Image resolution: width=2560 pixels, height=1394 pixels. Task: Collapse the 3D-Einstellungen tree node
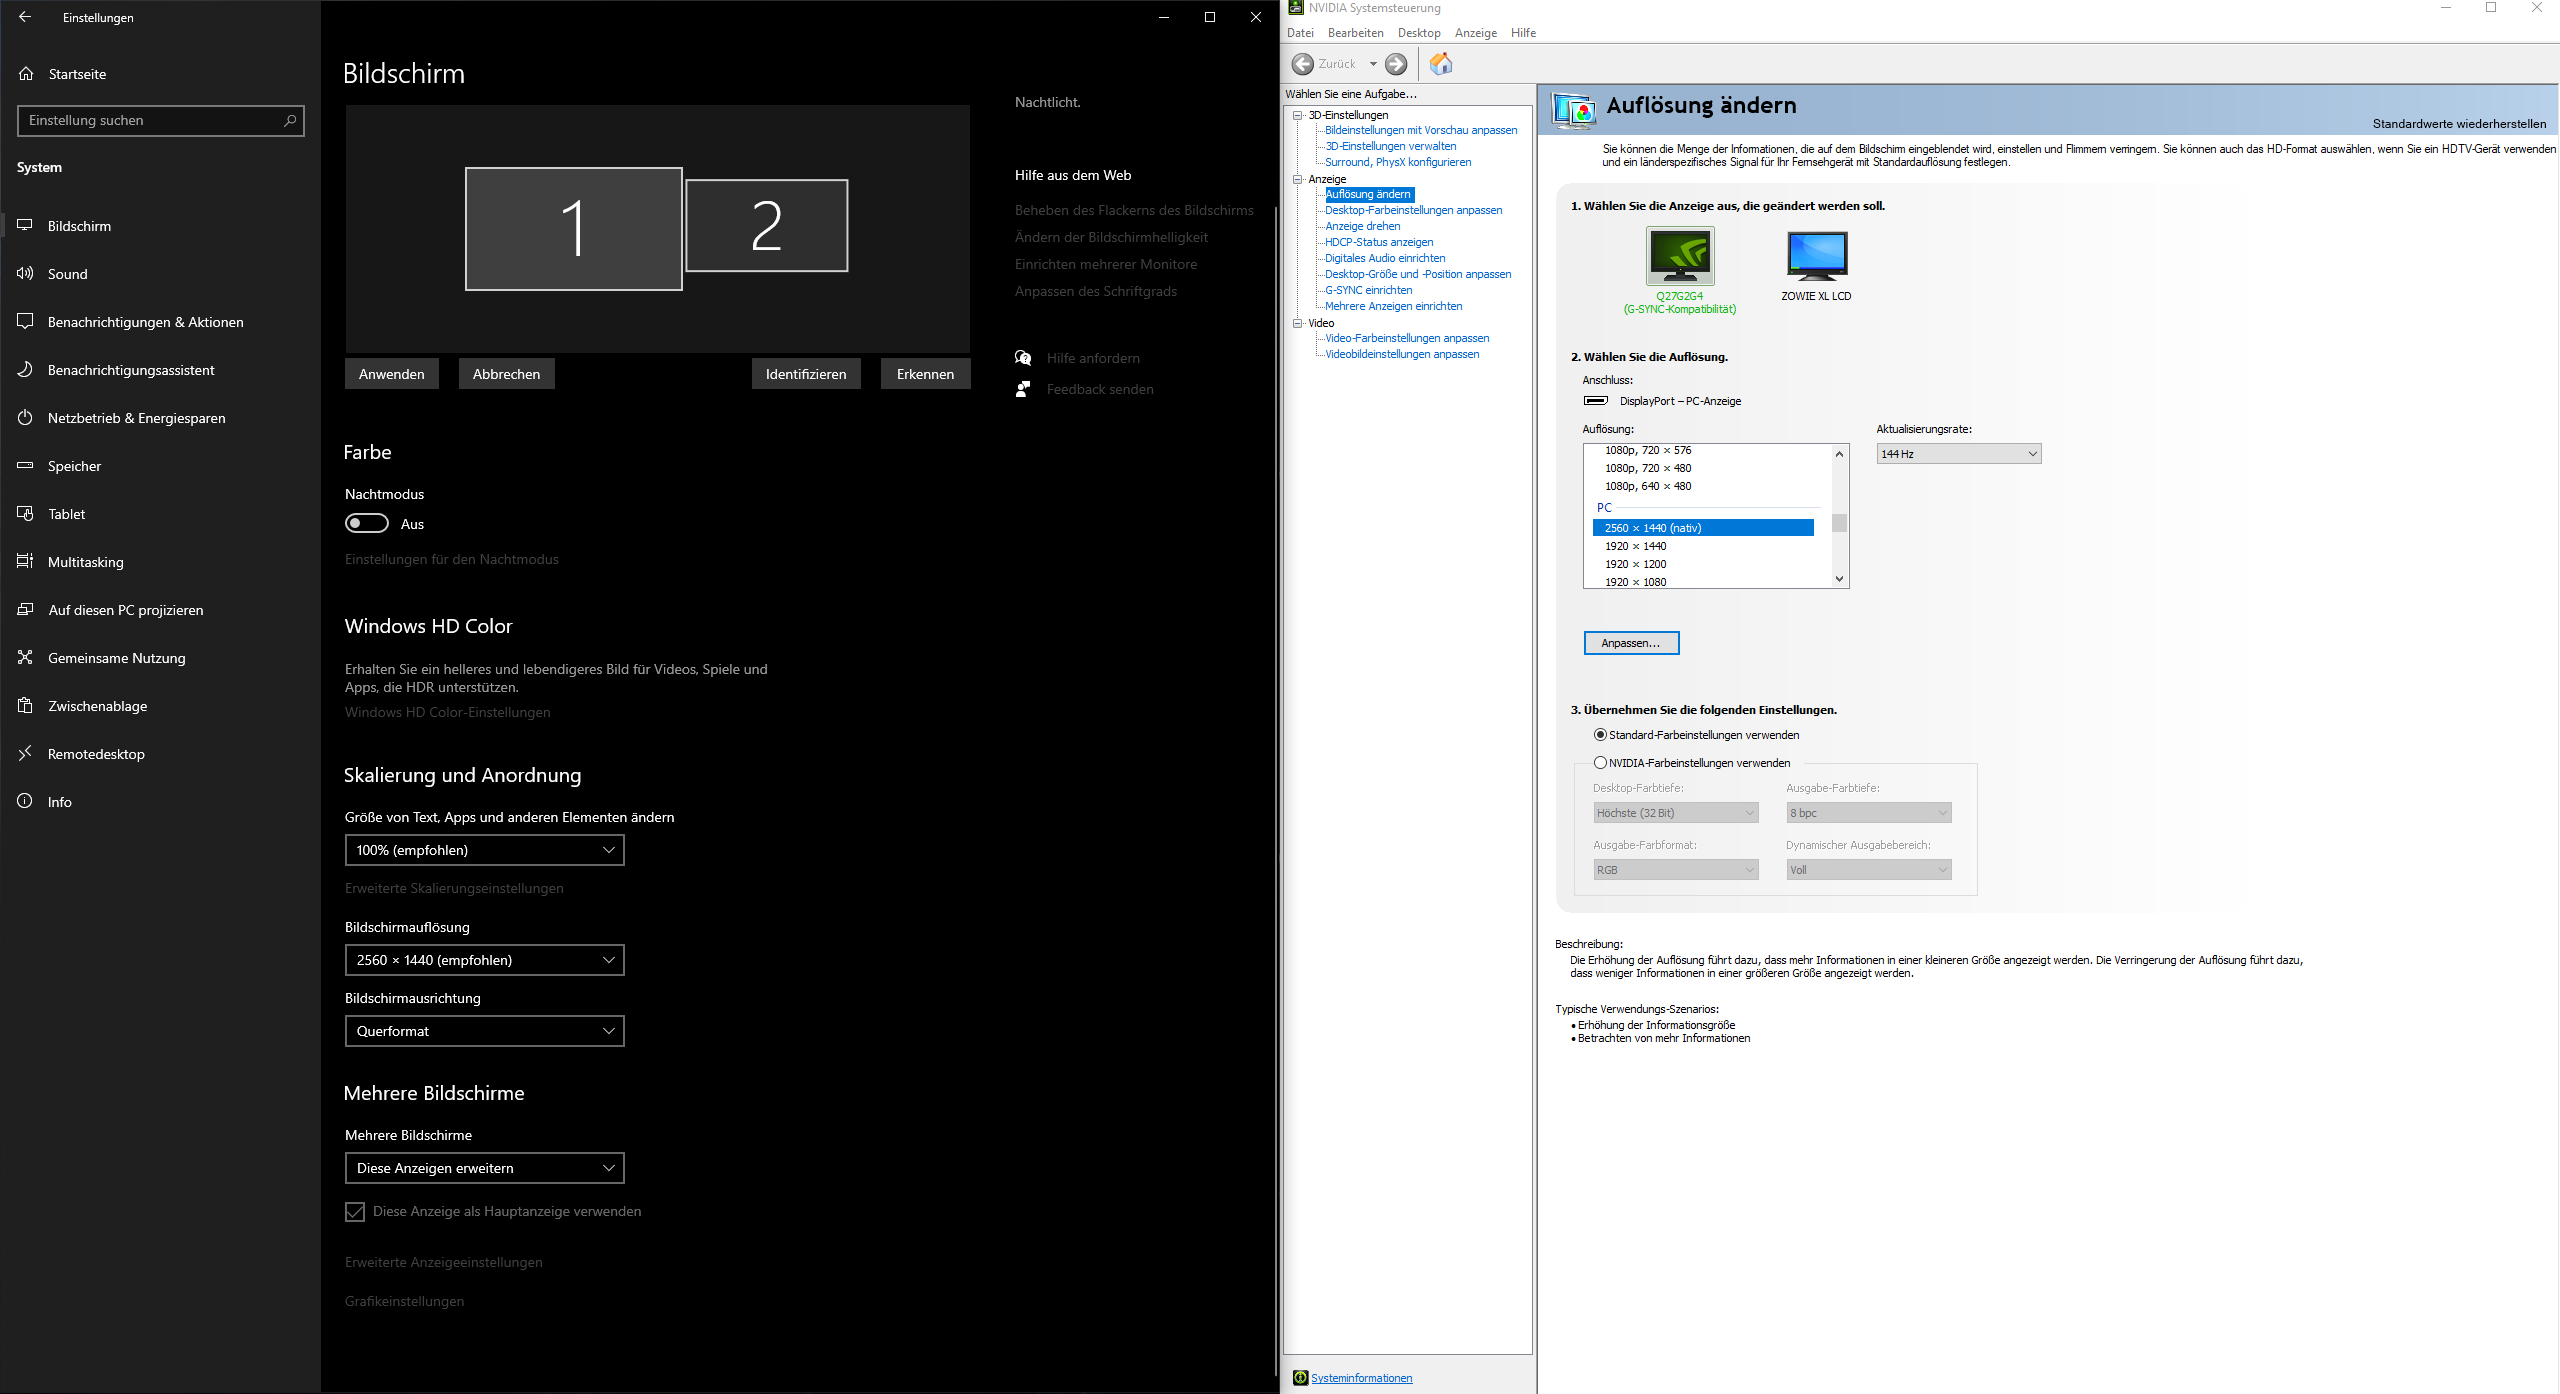click(1297, 115)
